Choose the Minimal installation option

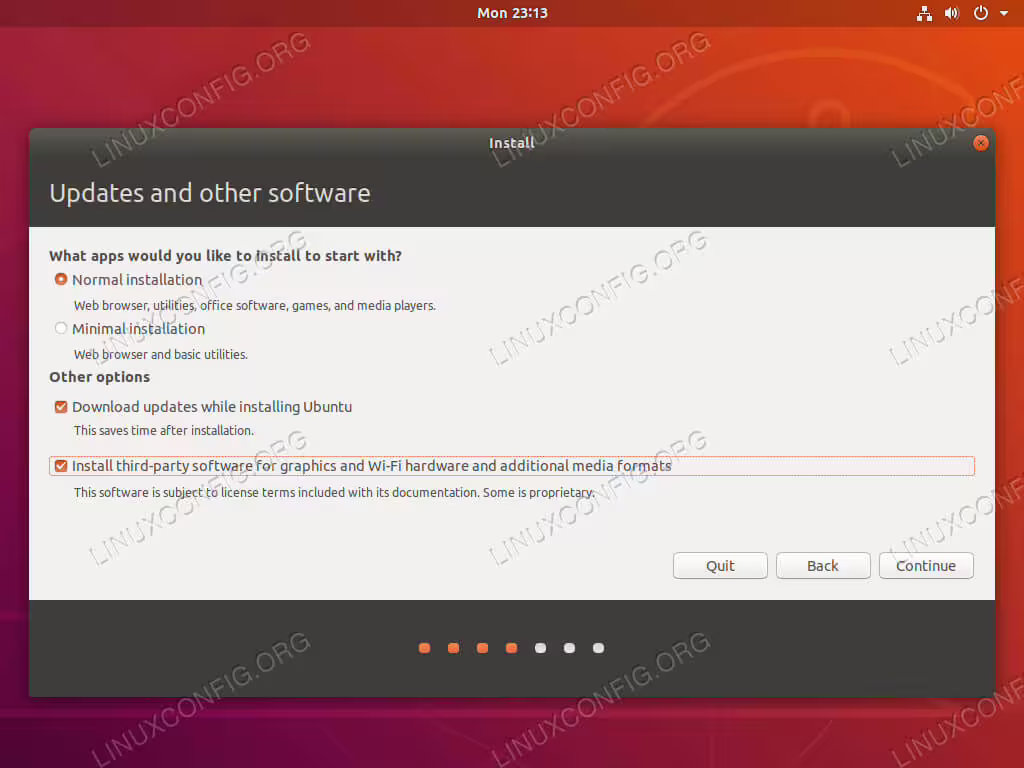[61, 328]
